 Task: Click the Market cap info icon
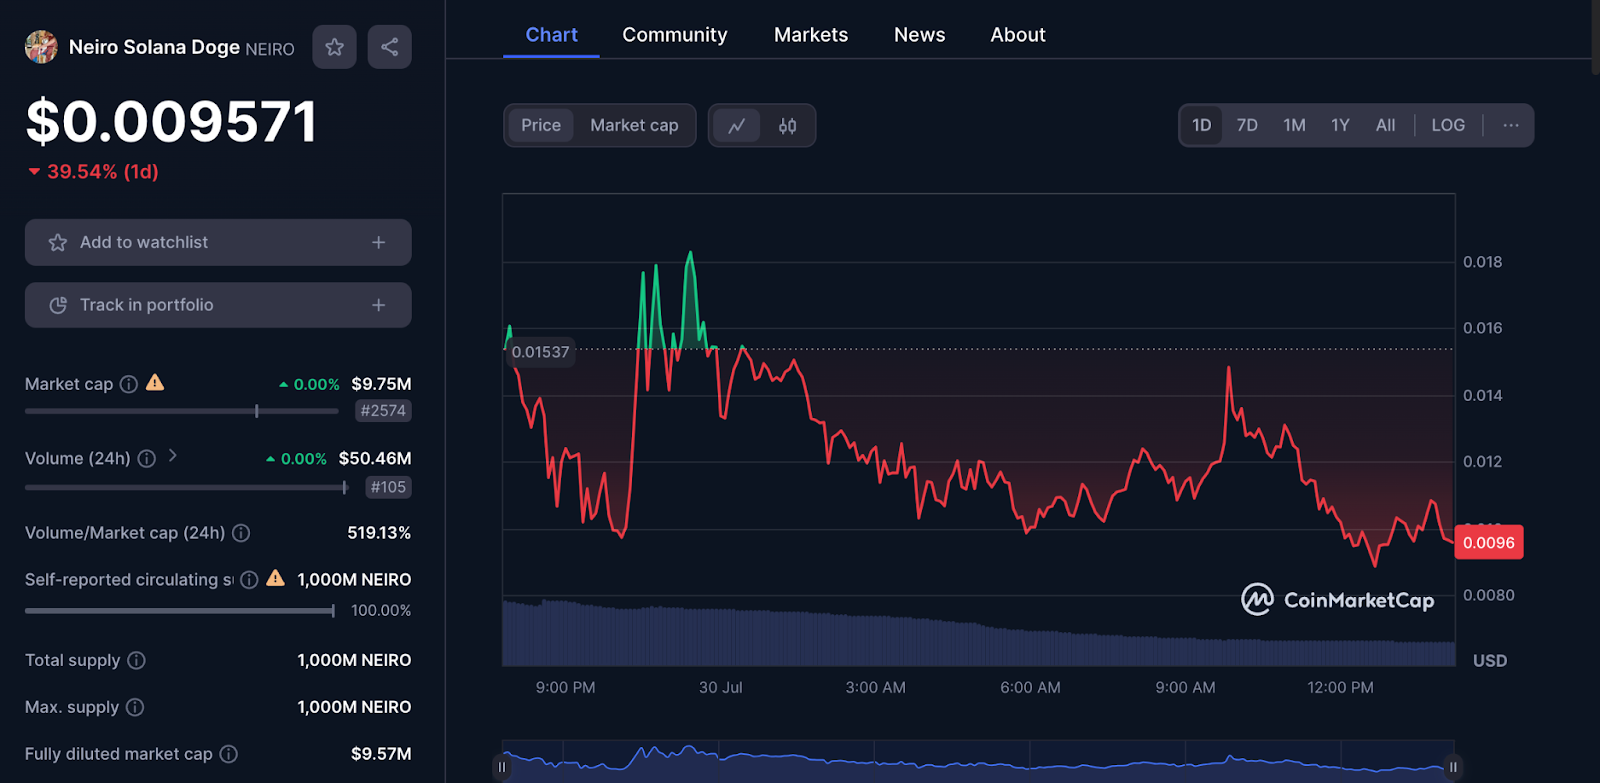coord(129,384)
